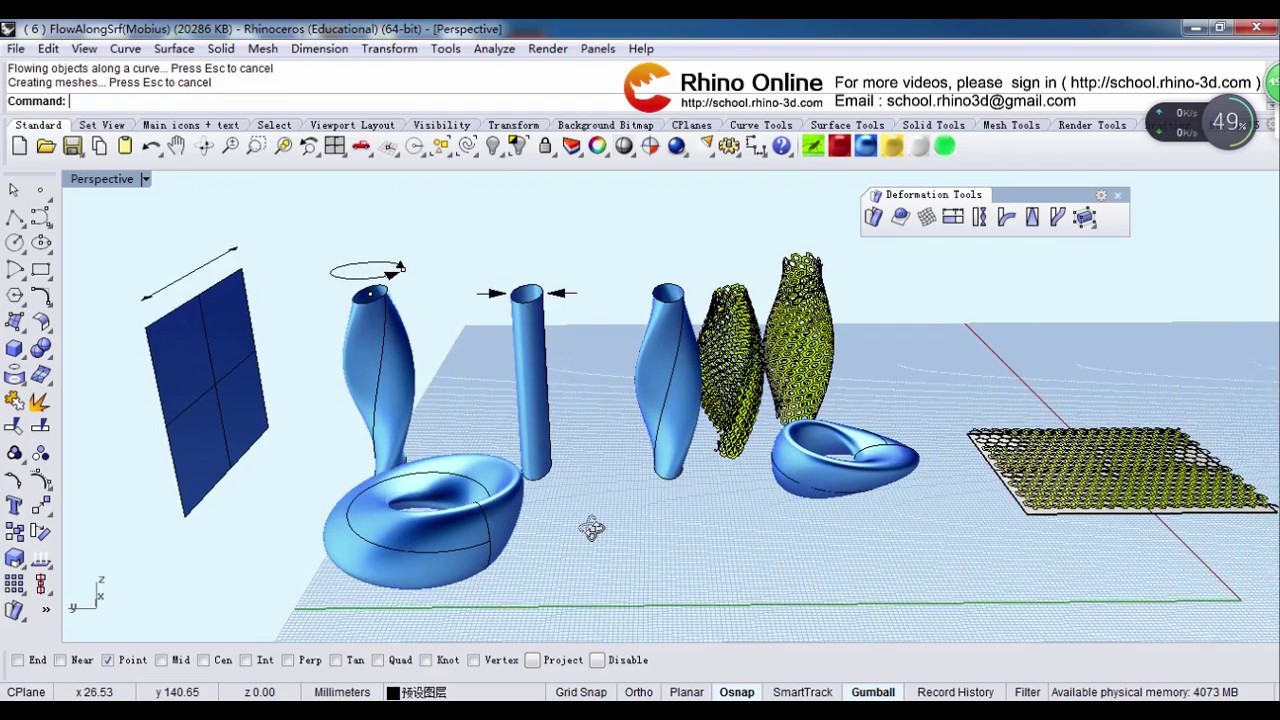This screenshot has width=1280, height=720.
Task: Click the Taper icon in Deformation Tools
Action: click(x=1032, y=217)
